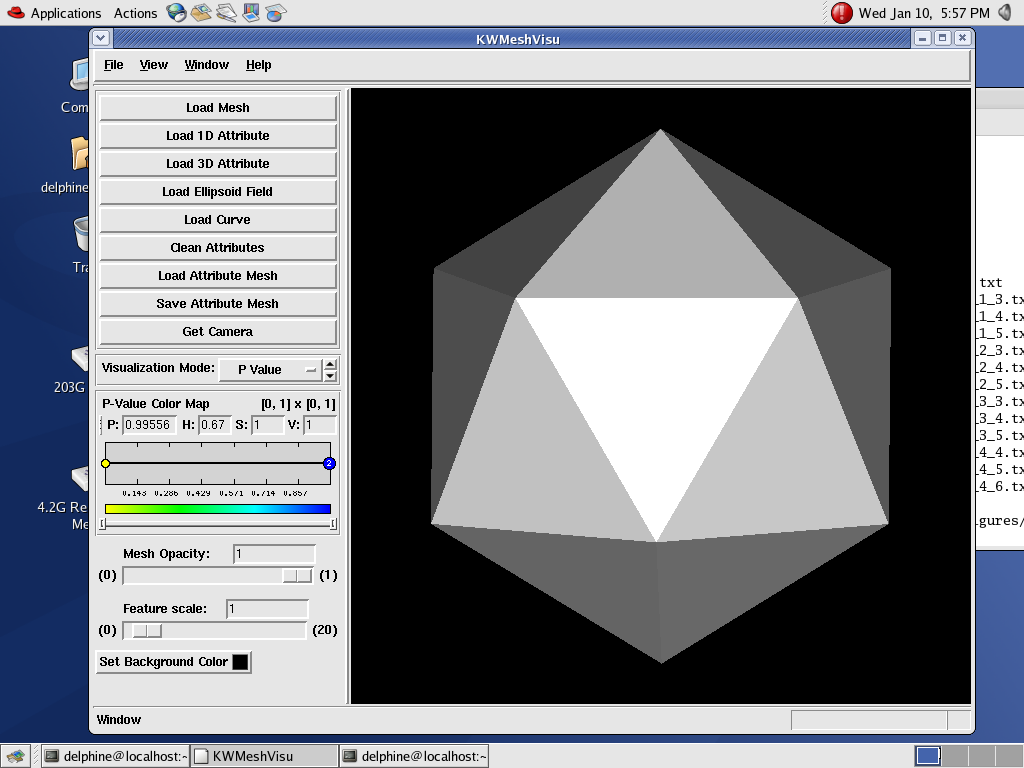
Task: Click the Visualization Mode down arrow
Action: click(331, 376)
